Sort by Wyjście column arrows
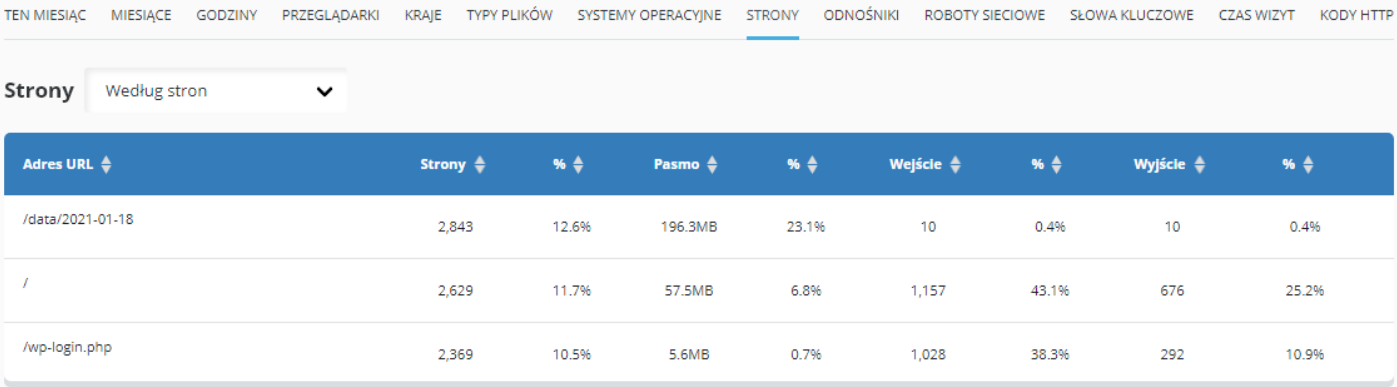This screenshot has height=387, width=1397. click(1199, 165)
